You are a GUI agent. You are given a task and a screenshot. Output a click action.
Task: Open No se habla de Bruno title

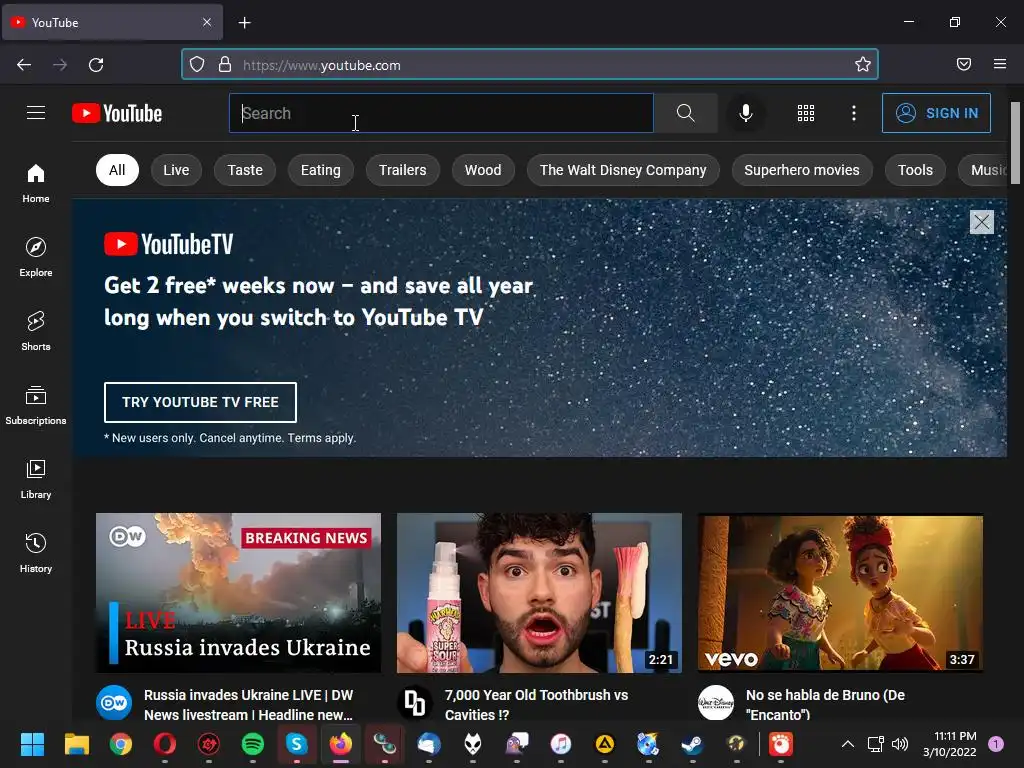click(825, 705)
